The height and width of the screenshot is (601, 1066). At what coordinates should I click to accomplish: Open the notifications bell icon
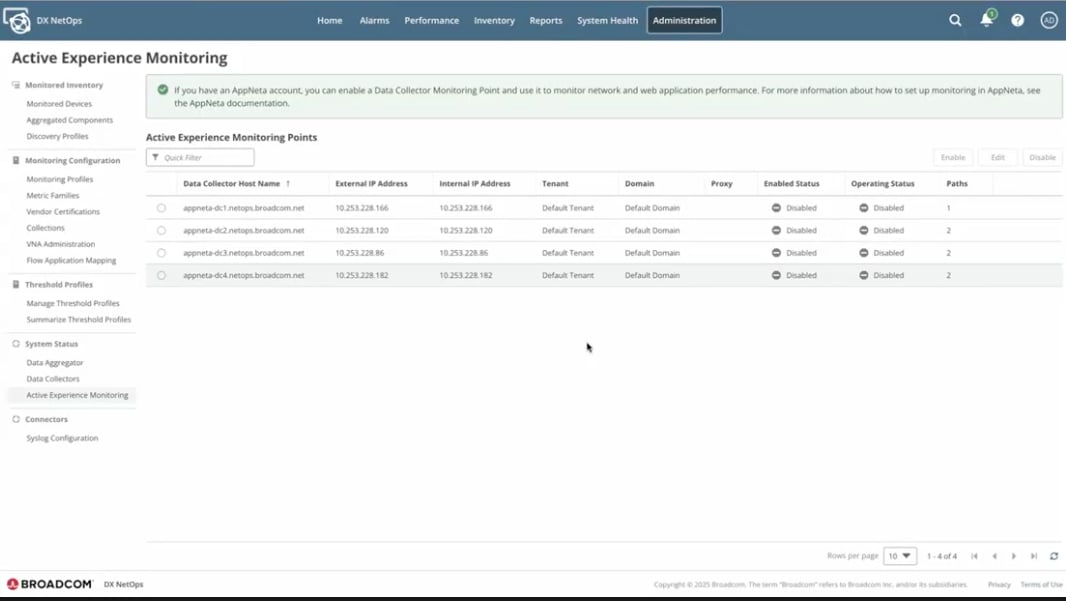(x=986, y=19)
